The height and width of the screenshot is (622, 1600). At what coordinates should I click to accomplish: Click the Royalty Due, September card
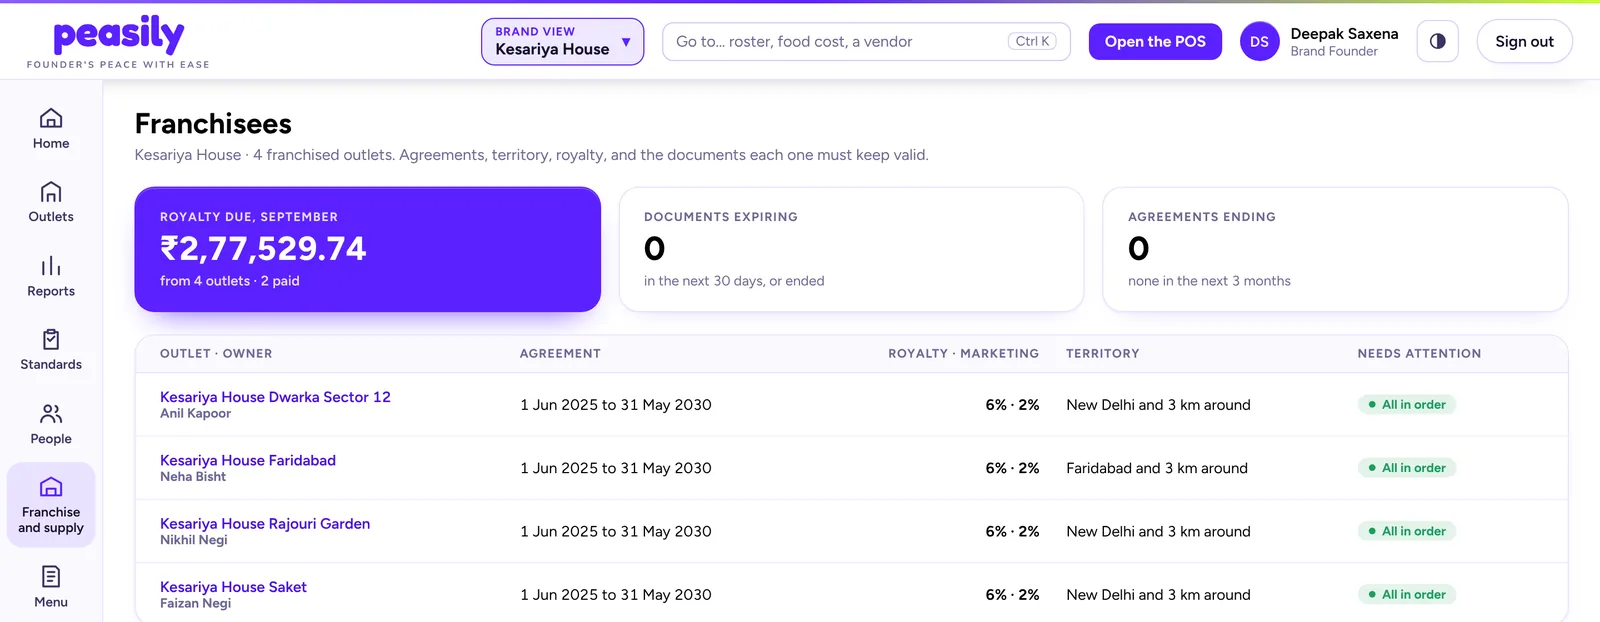coord(368,249)
